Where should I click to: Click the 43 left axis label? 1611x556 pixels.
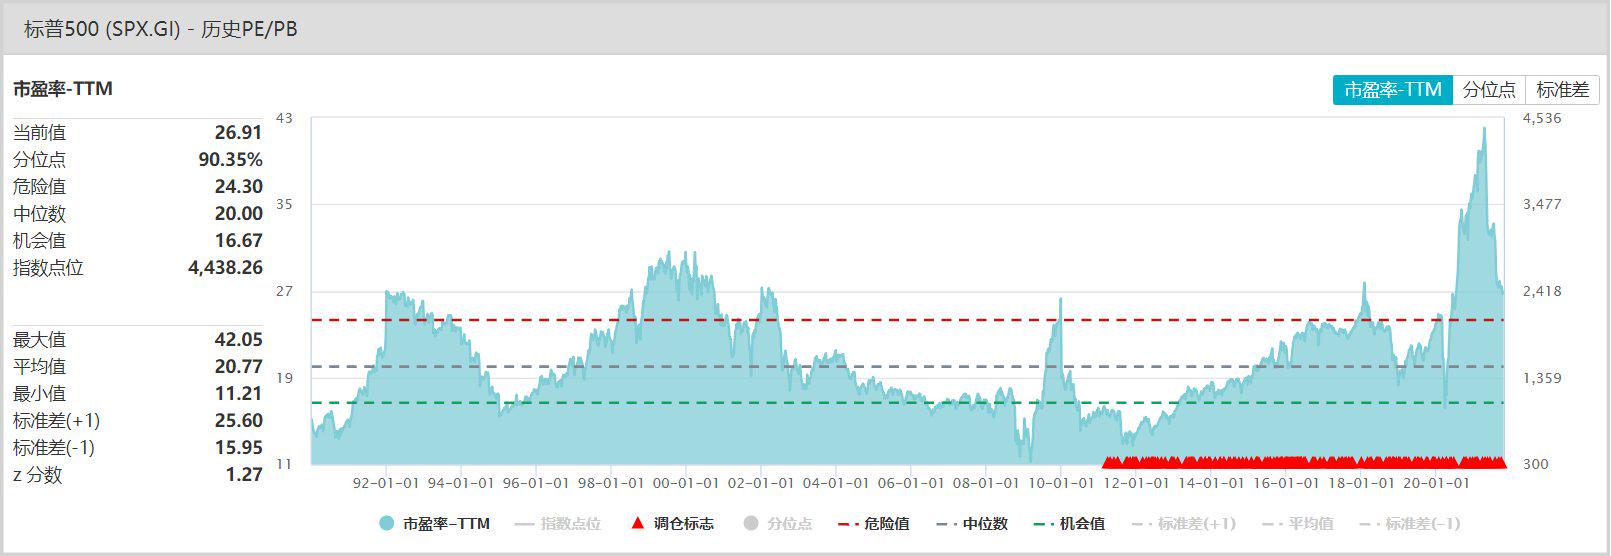pos(284,118)
